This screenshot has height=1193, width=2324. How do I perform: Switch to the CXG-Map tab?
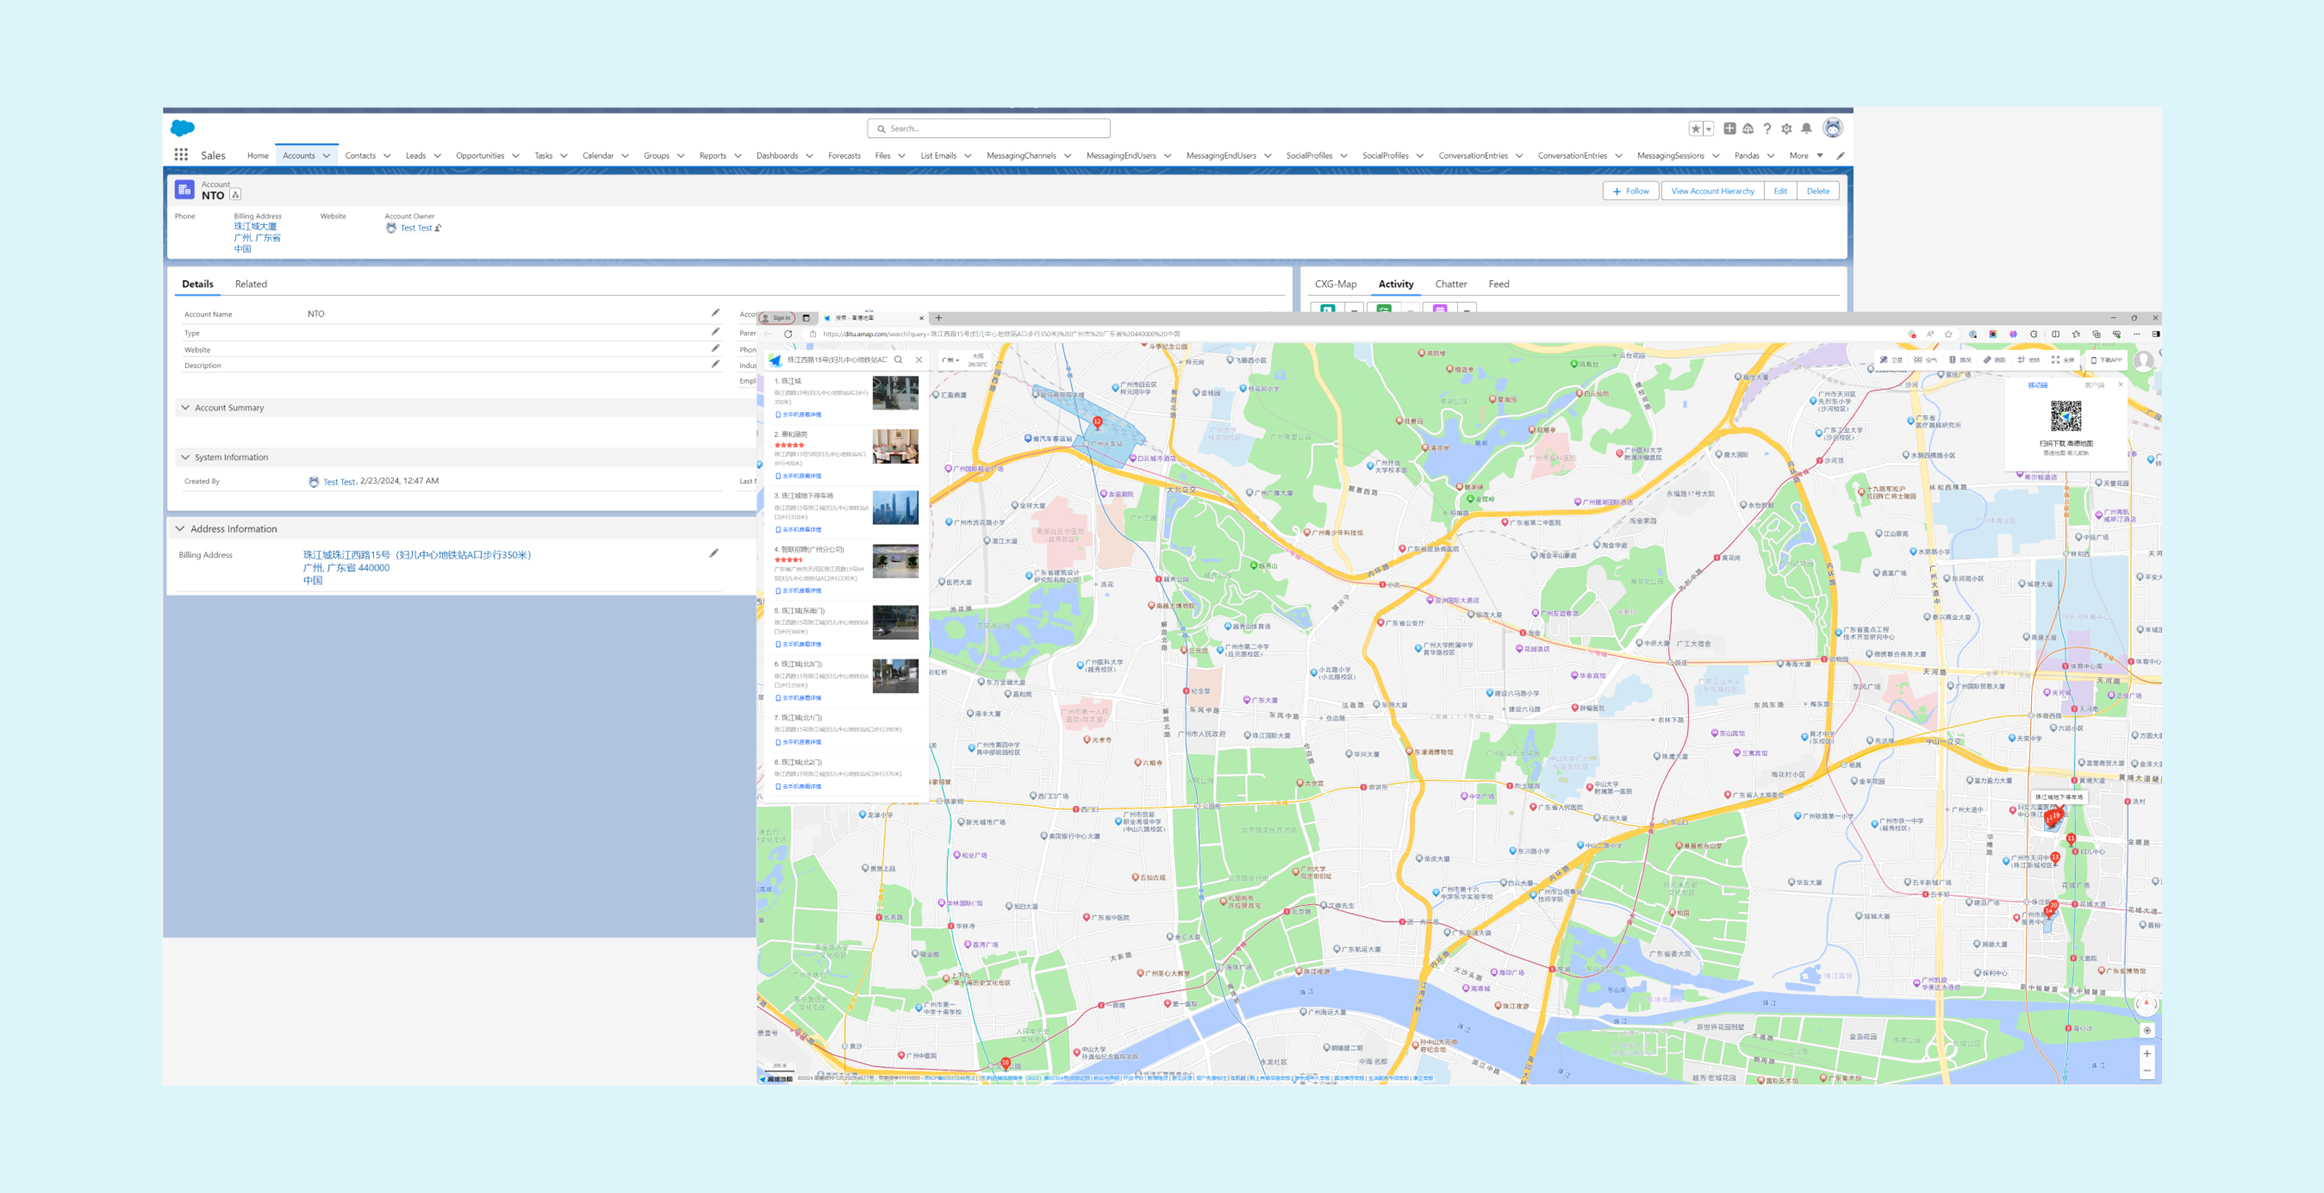click(x=1336, y=284)
